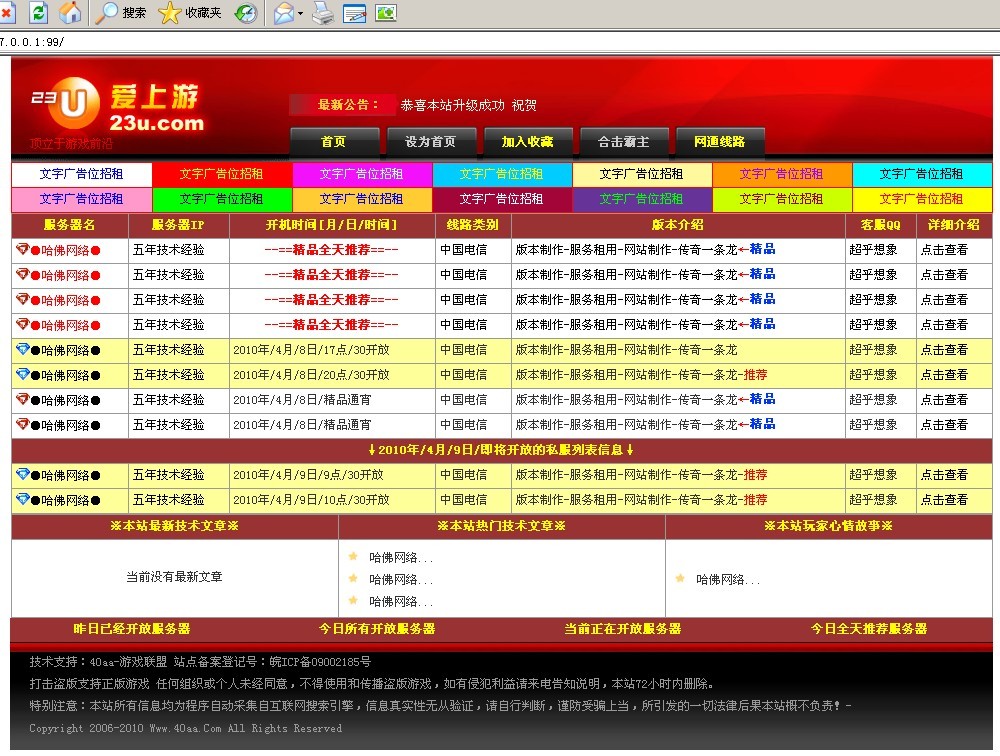Click the Refresh page icon
This screenshot has width=1000, height=756.
point(38,14)
